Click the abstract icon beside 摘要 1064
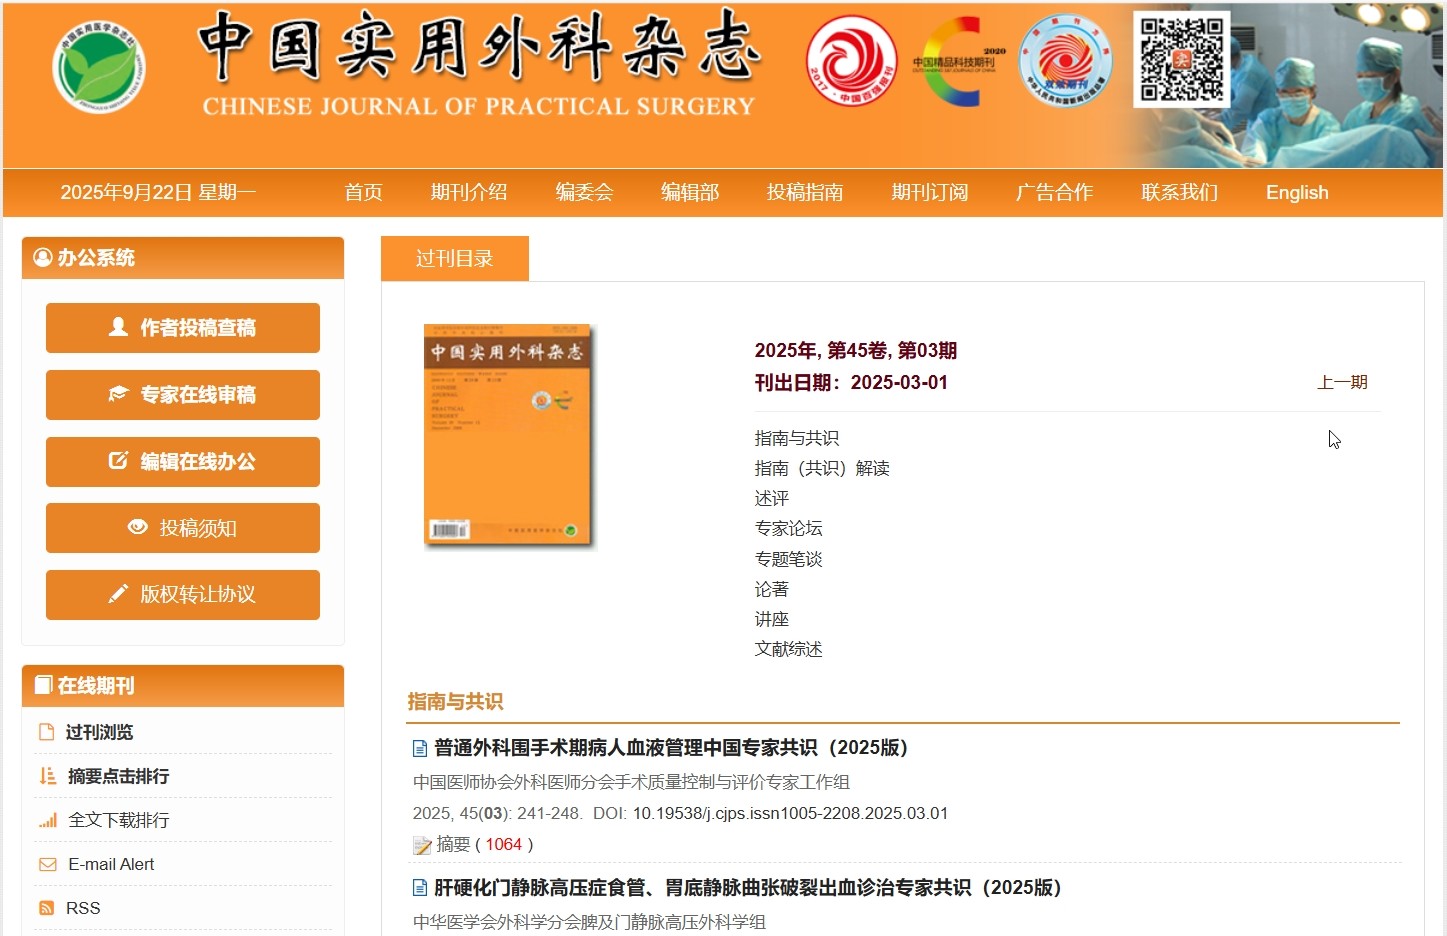Image resolution: width=1447 pixels, height=936 pixels. pos(422,845)
